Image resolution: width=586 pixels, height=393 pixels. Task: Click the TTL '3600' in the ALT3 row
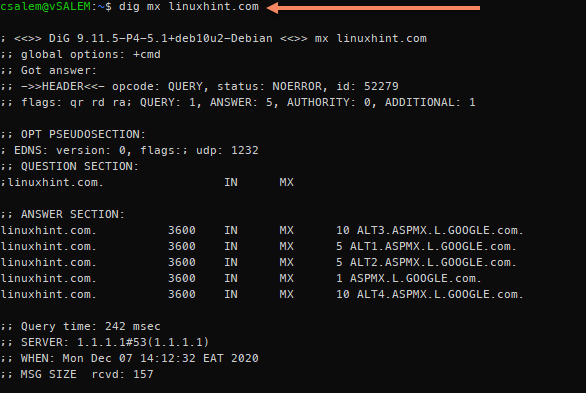tap(182, 230)
